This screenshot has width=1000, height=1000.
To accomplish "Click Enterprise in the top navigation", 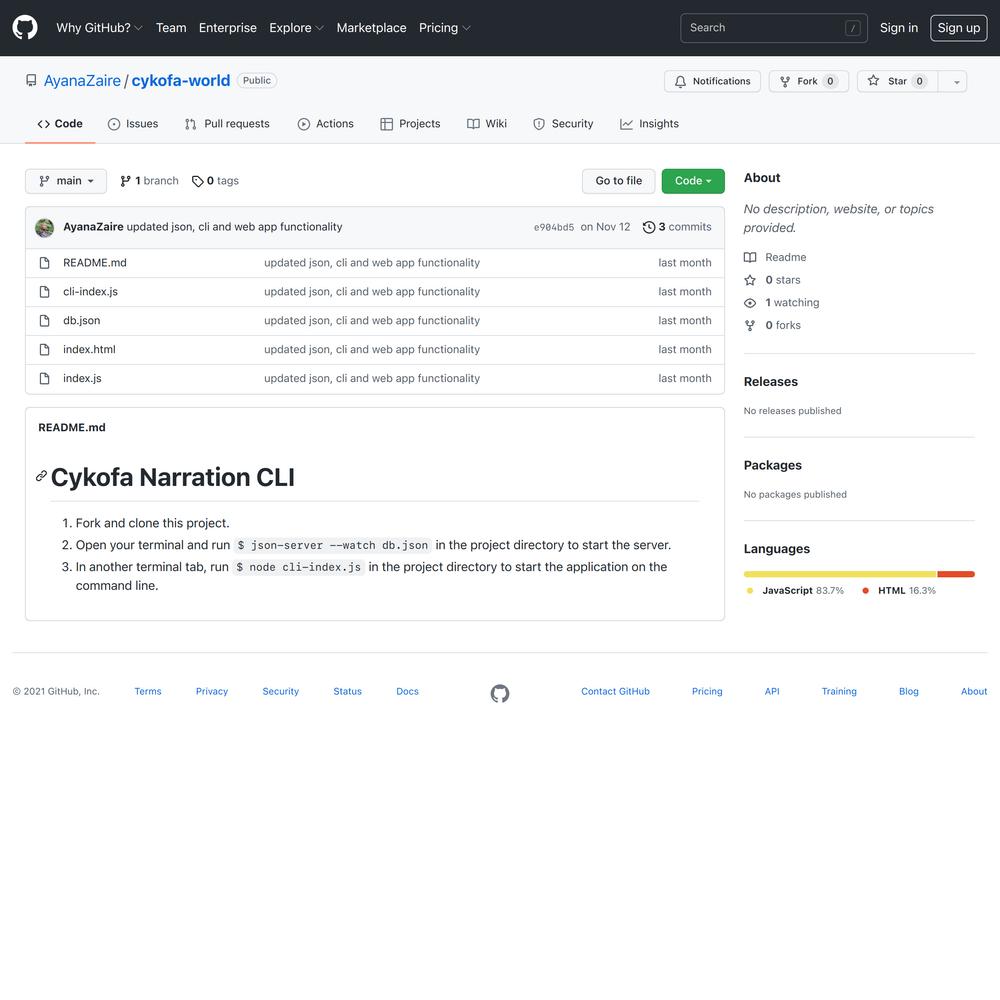I will 228,28.
